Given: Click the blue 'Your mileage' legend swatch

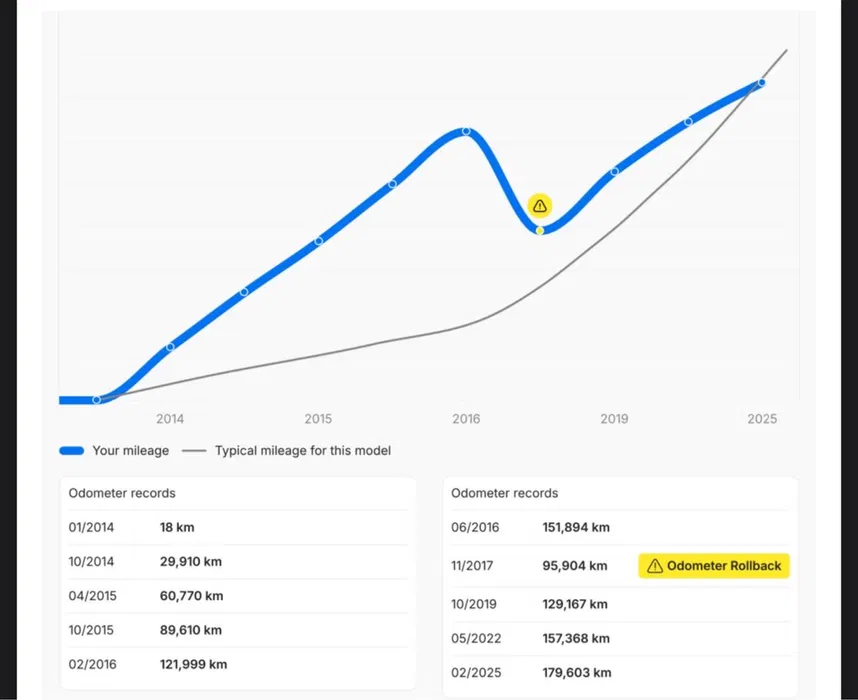Looking at the screenshot, I should click(71, 451).
